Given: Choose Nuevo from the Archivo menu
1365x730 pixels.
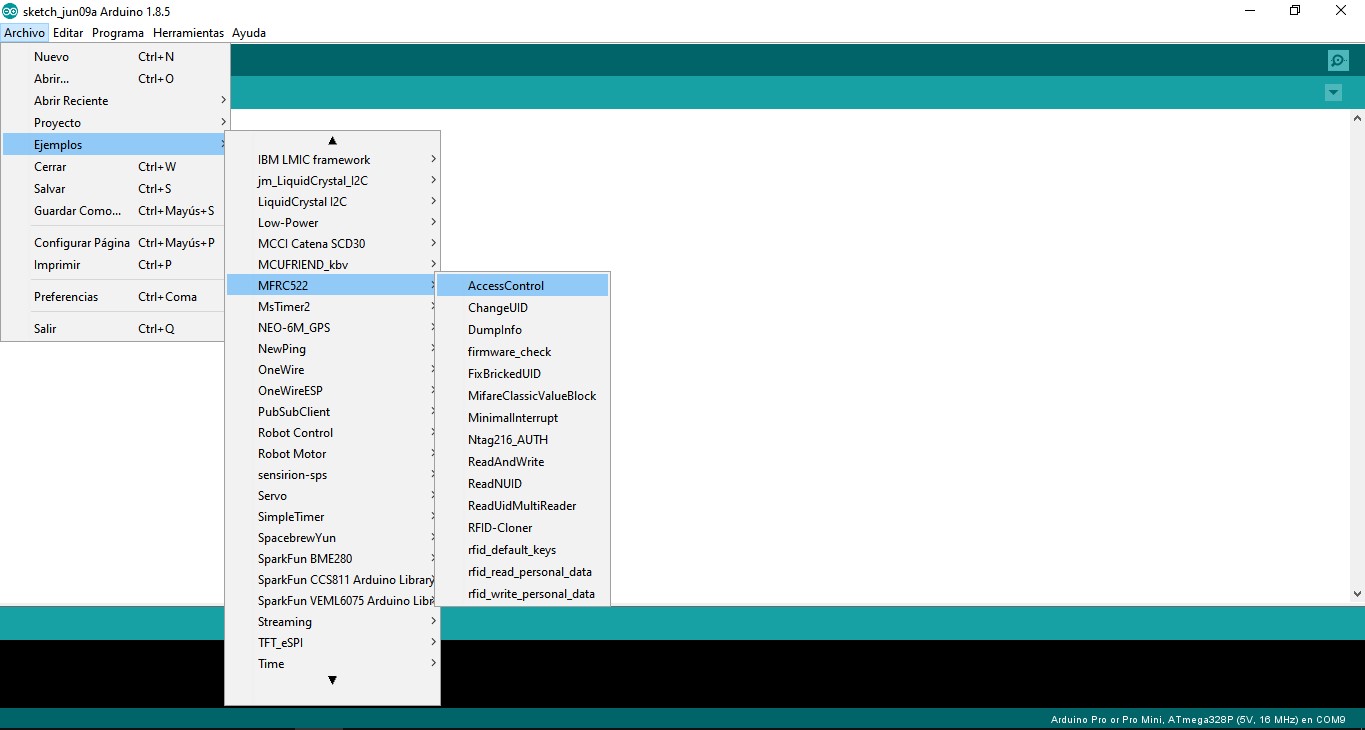Looking at the screenshot, I should (x=115, y=57).
